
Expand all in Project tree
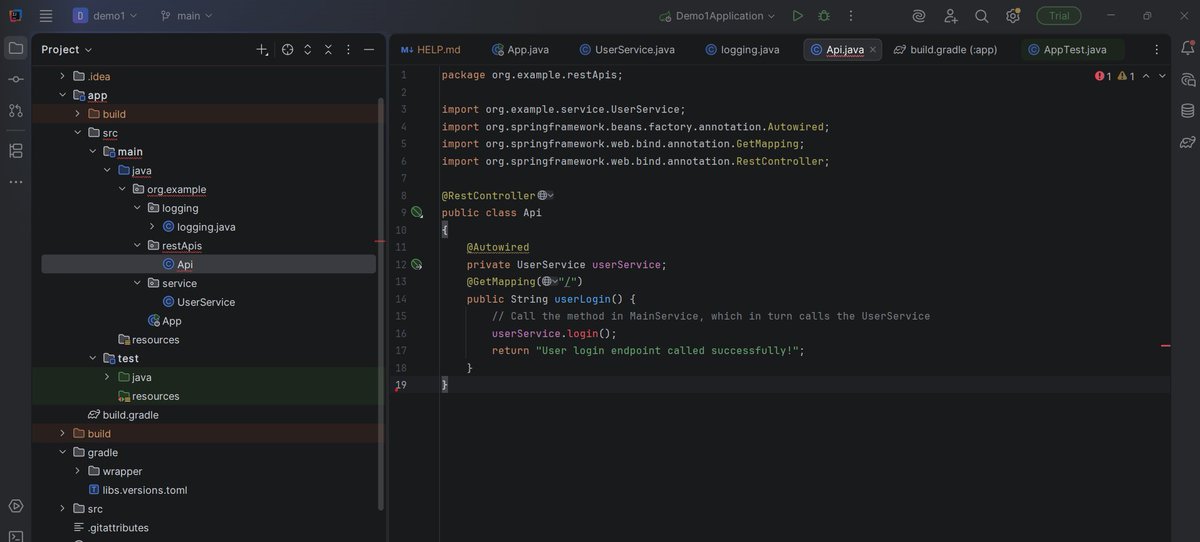pyautogui.click(x=308, y=49)
